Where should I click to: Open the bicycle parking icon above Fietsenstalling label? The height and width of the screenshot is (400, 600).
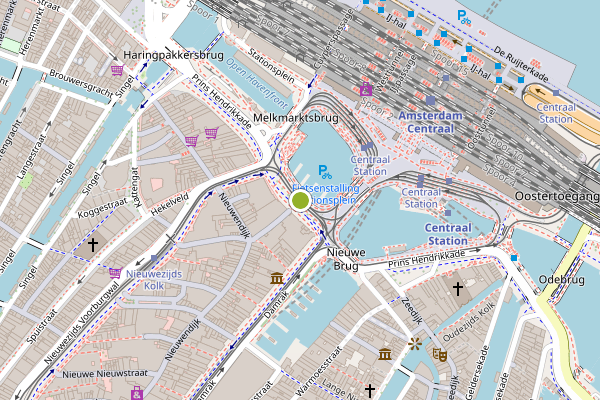coord(325,171)
